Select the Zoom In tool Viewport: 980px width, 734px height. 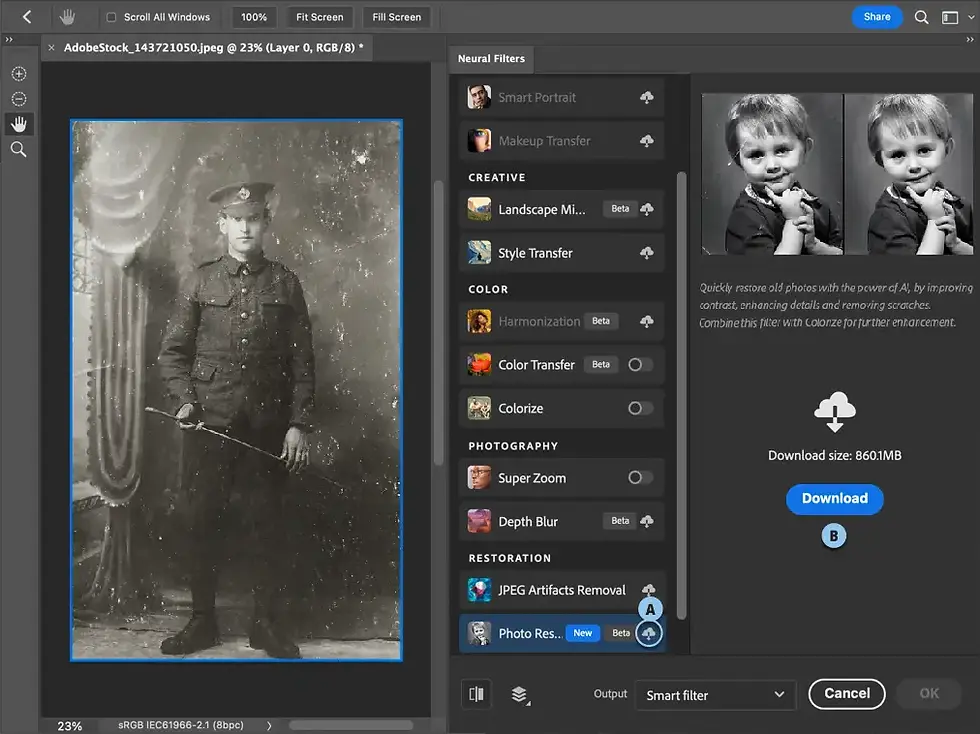[19, 74]
